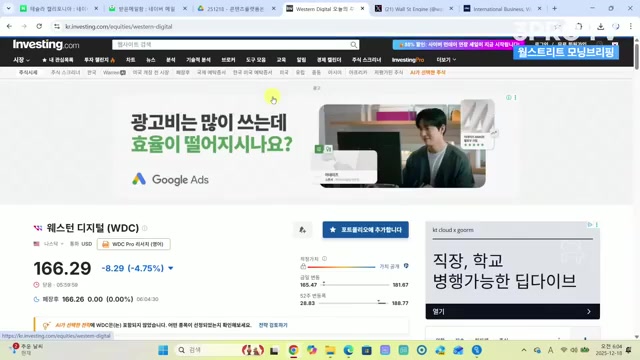Show hidden system tray icons chevron

[524, 350]
